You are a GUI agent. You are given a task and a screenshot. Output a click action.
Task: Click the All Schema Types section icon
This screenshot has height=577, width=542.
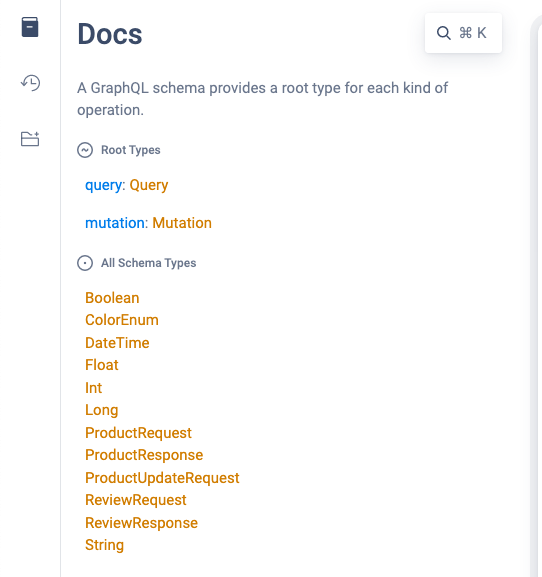click(85, 263)
